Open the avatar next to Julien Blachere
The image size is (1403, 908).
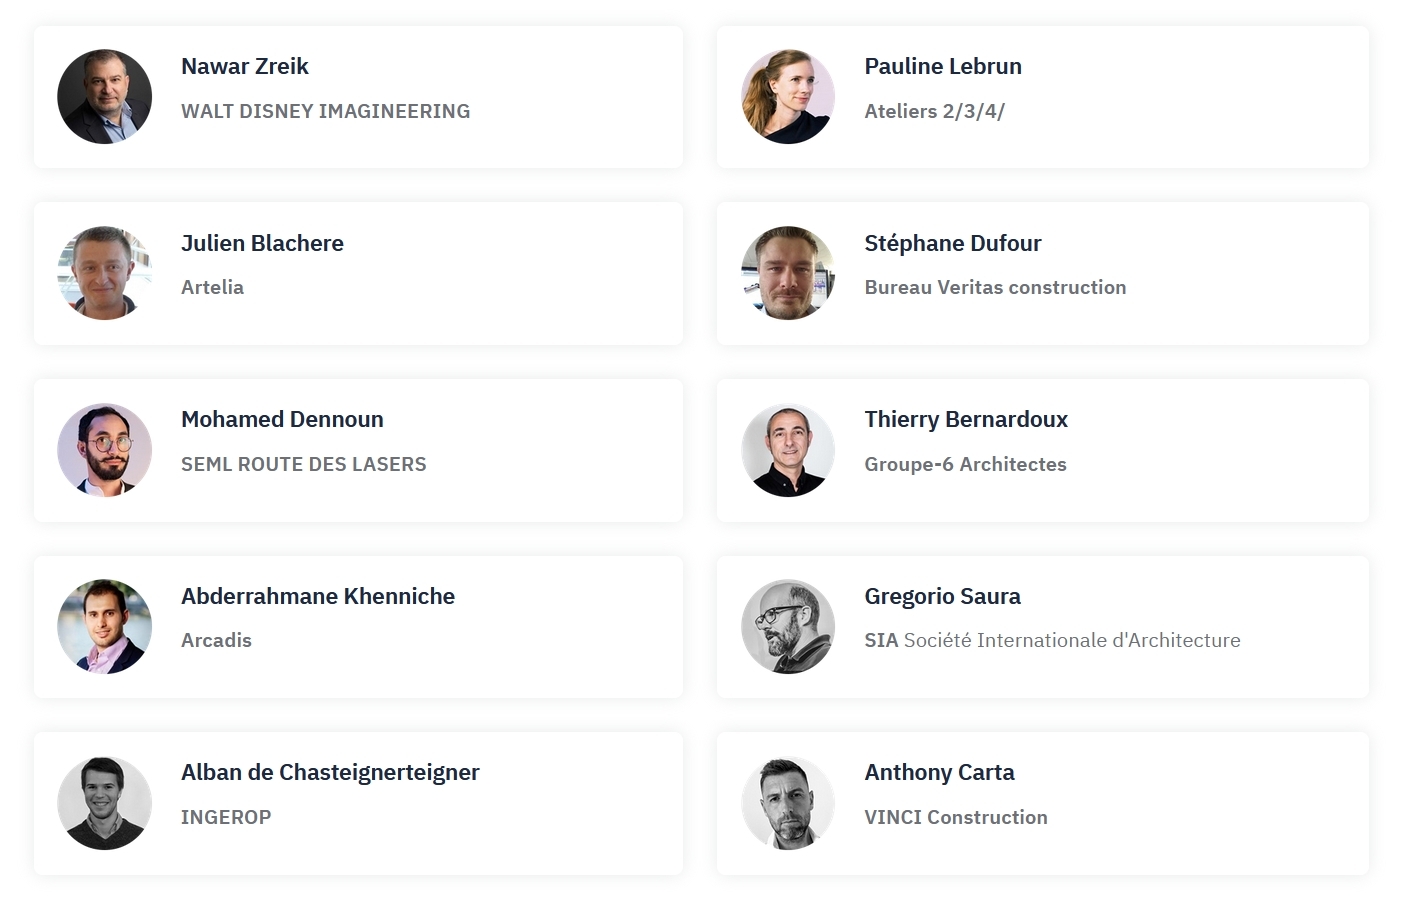coord(105,273)
